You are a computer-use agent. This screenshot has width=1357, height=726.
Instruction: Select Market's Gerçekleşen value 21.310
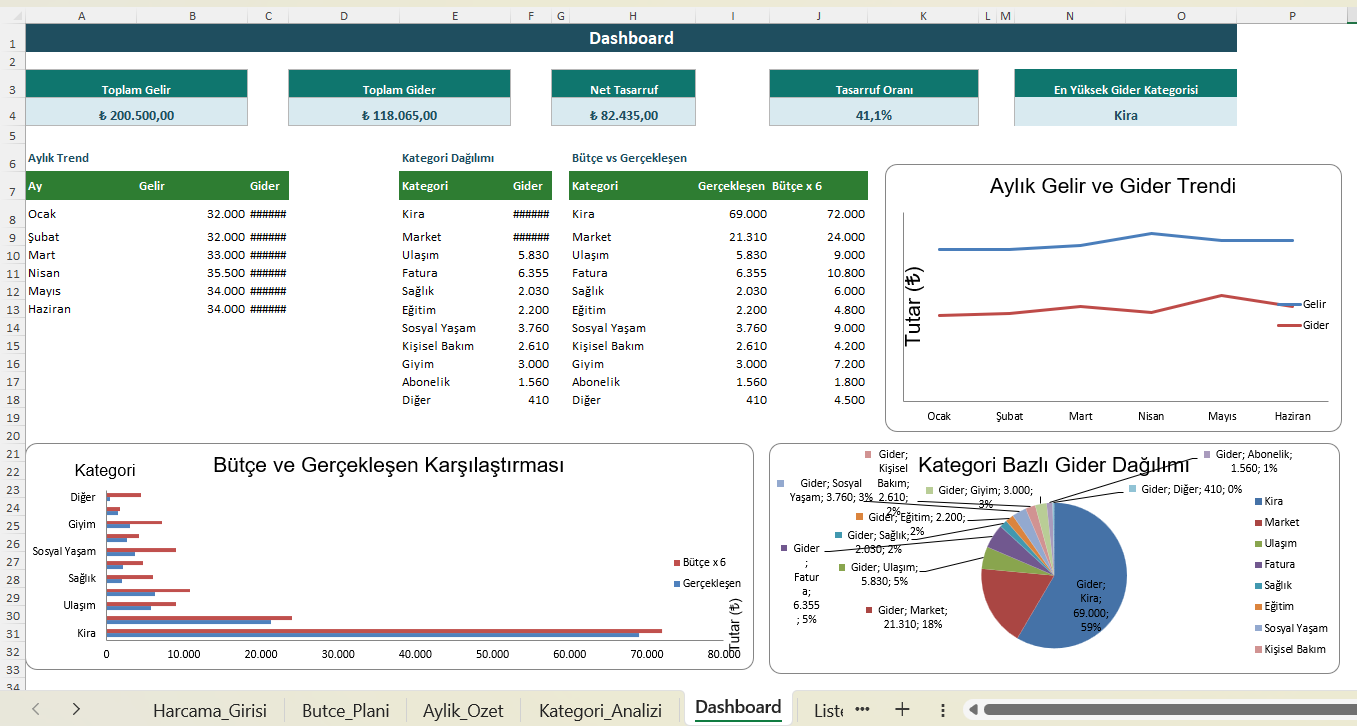pyautogui.click(x=733, y=237)
